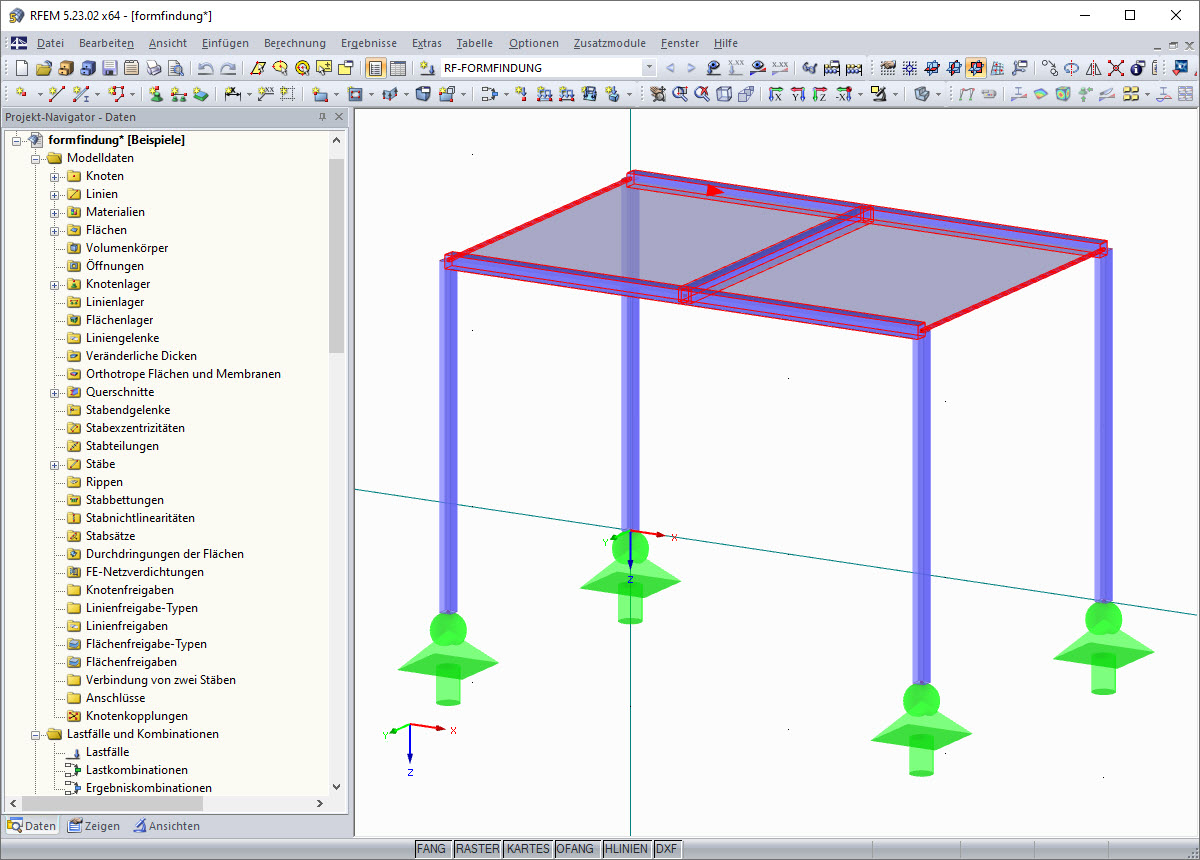Viewport: 1200px width, 860px height.
Task: Select FE-Netzverdichtungen tree entry
Action: coord(145,572)
